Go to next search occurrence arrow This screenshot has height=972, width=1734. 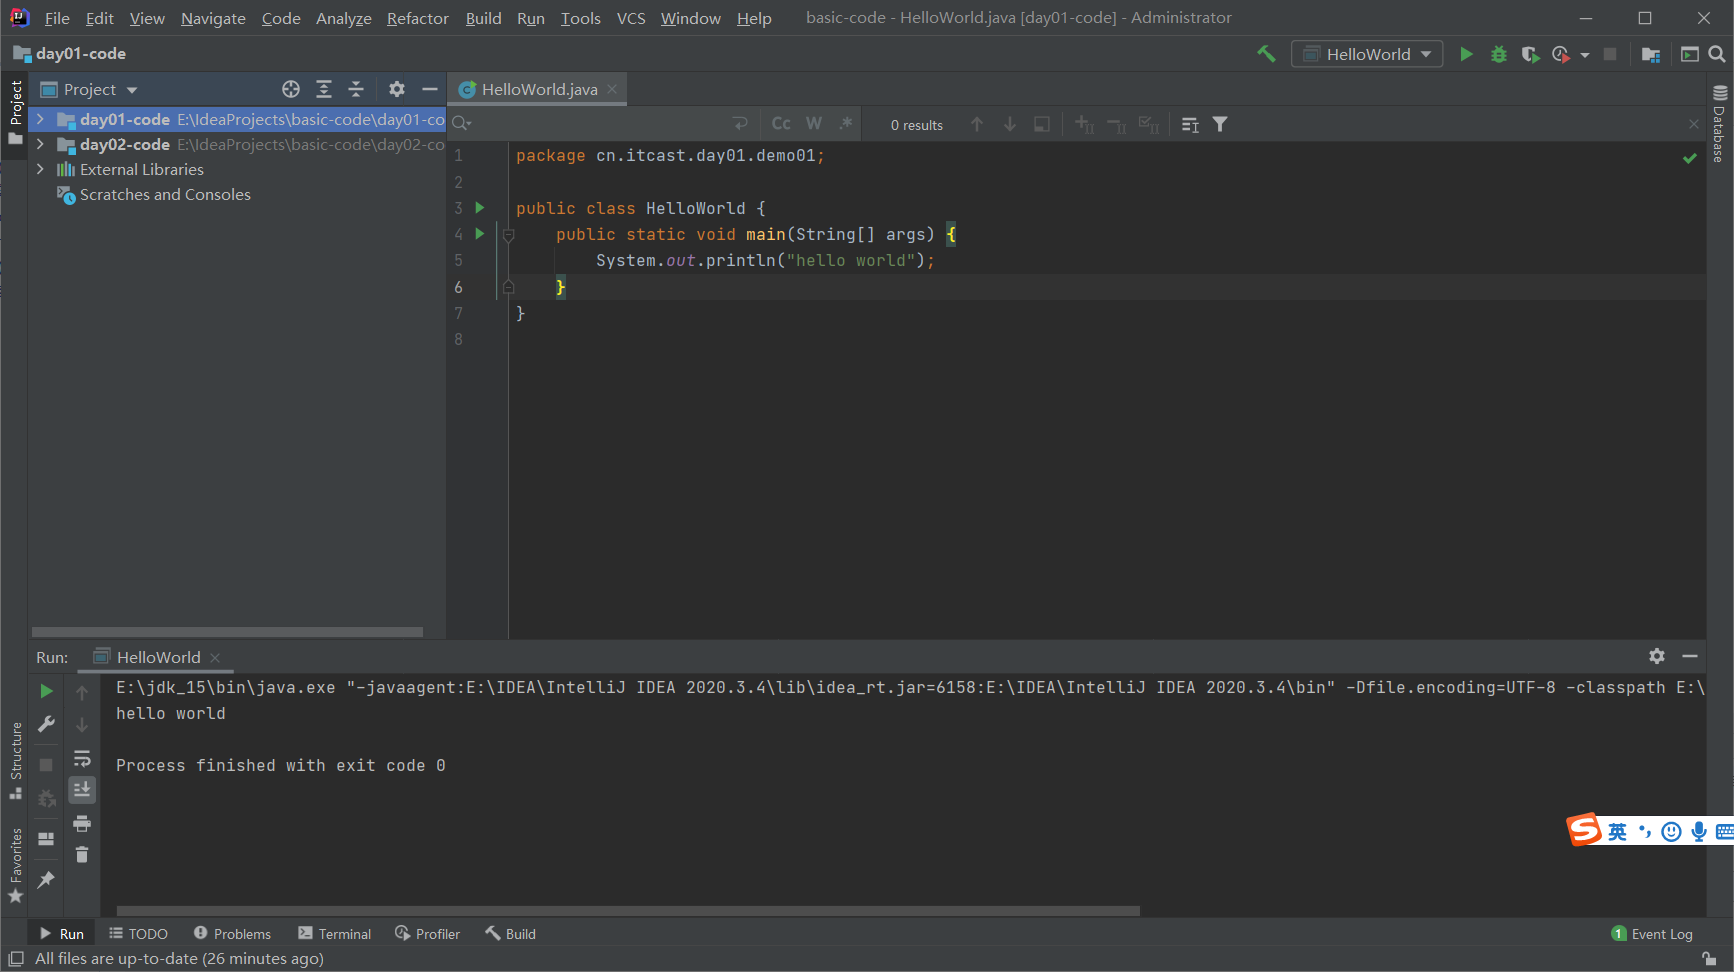[x=1010, y=124]
